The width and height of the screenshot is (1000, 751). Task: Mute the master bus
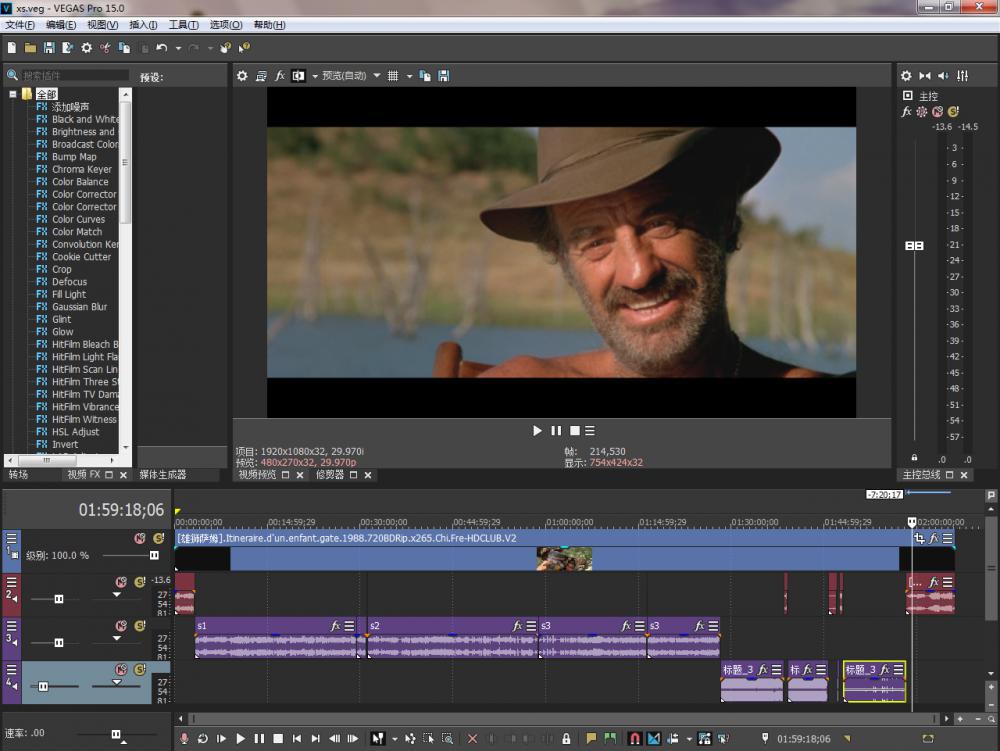(x=938, y=112)
